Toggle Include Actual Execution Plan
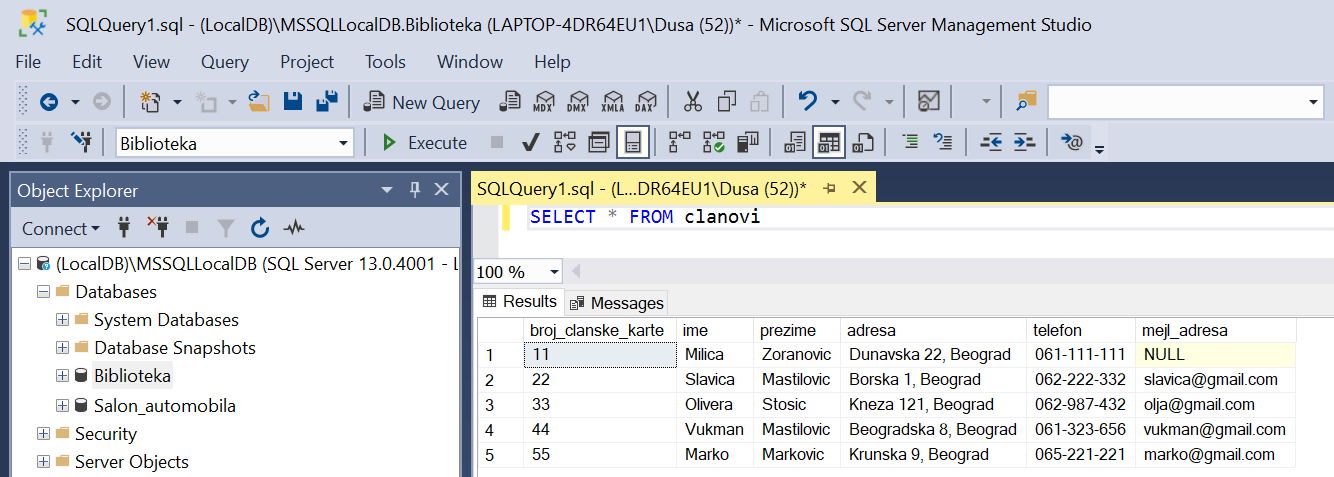Screen dimensions: 1334x477 point(680,143)
